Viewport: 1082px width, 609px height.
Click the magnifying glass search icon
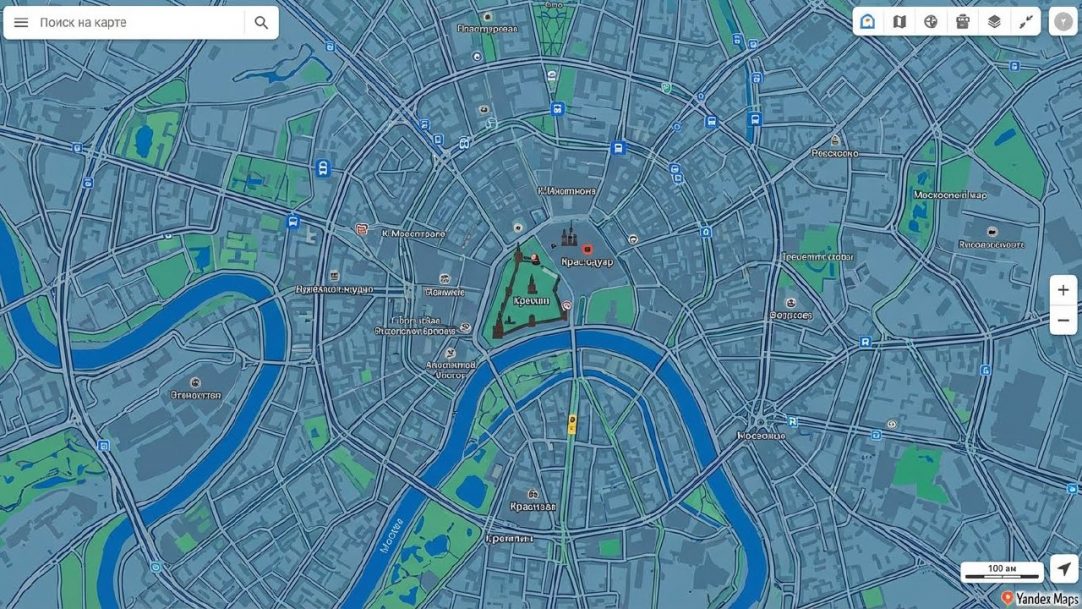[x=262, y=22]
